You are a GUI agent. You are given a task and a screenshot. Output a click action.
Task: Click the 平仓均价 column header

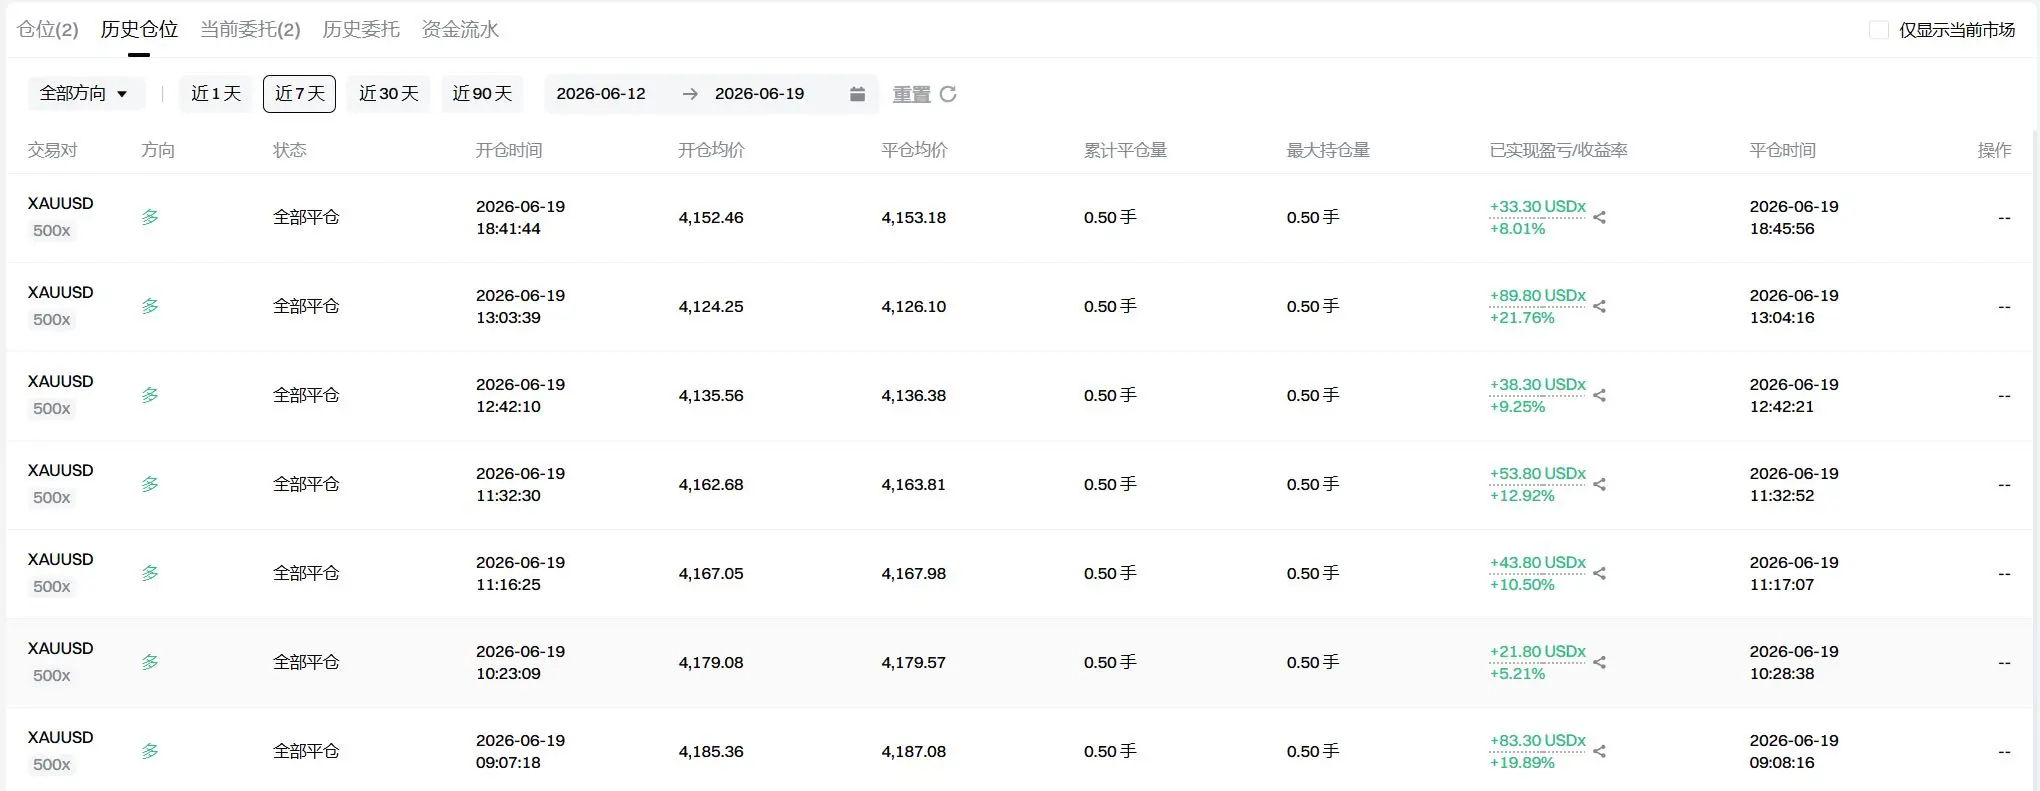click(914, 150)
